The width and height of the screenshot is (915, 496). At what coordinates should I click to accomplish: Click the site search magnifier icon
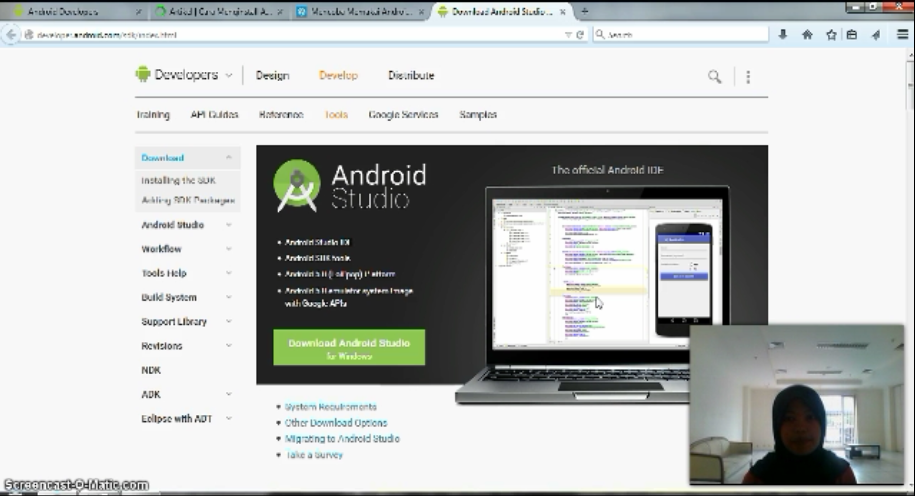point(714,76)
